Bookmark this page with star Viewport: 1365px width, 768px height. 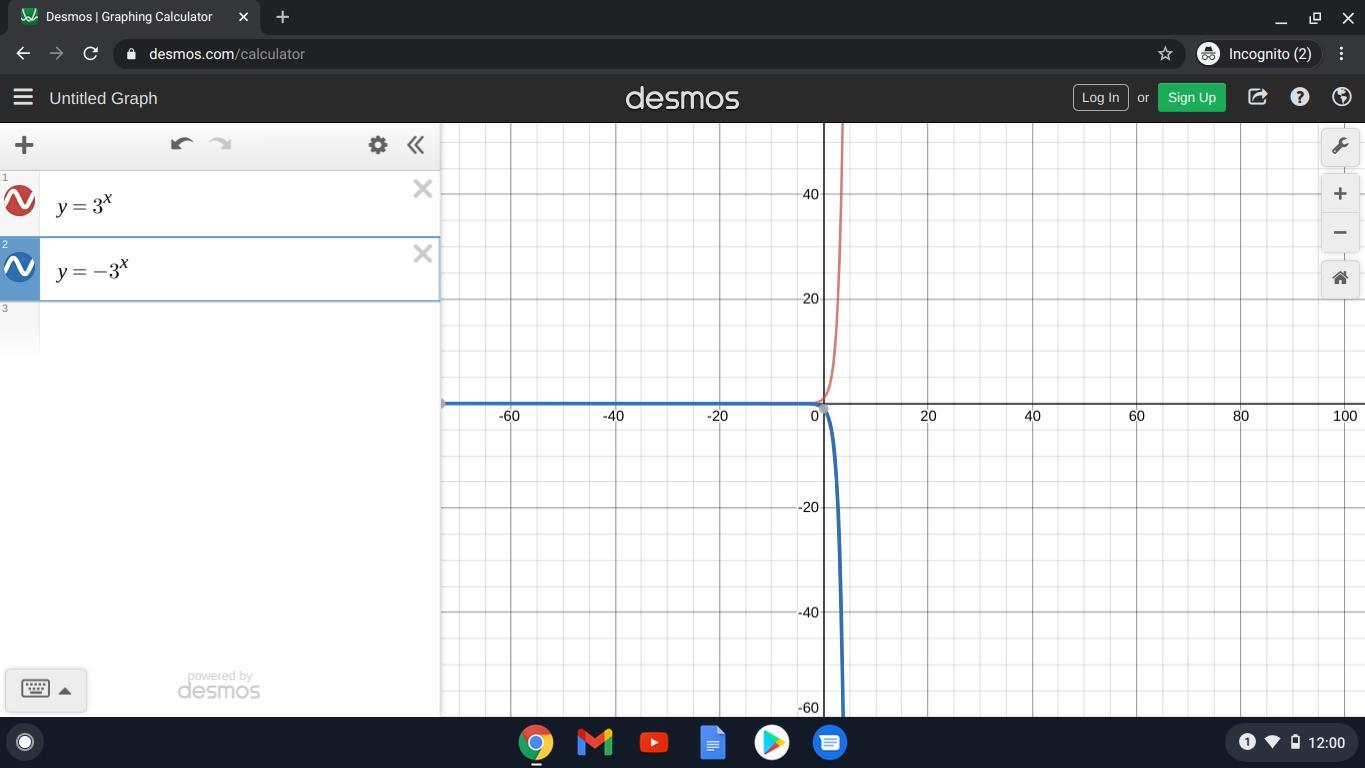tap(1165, 54)
